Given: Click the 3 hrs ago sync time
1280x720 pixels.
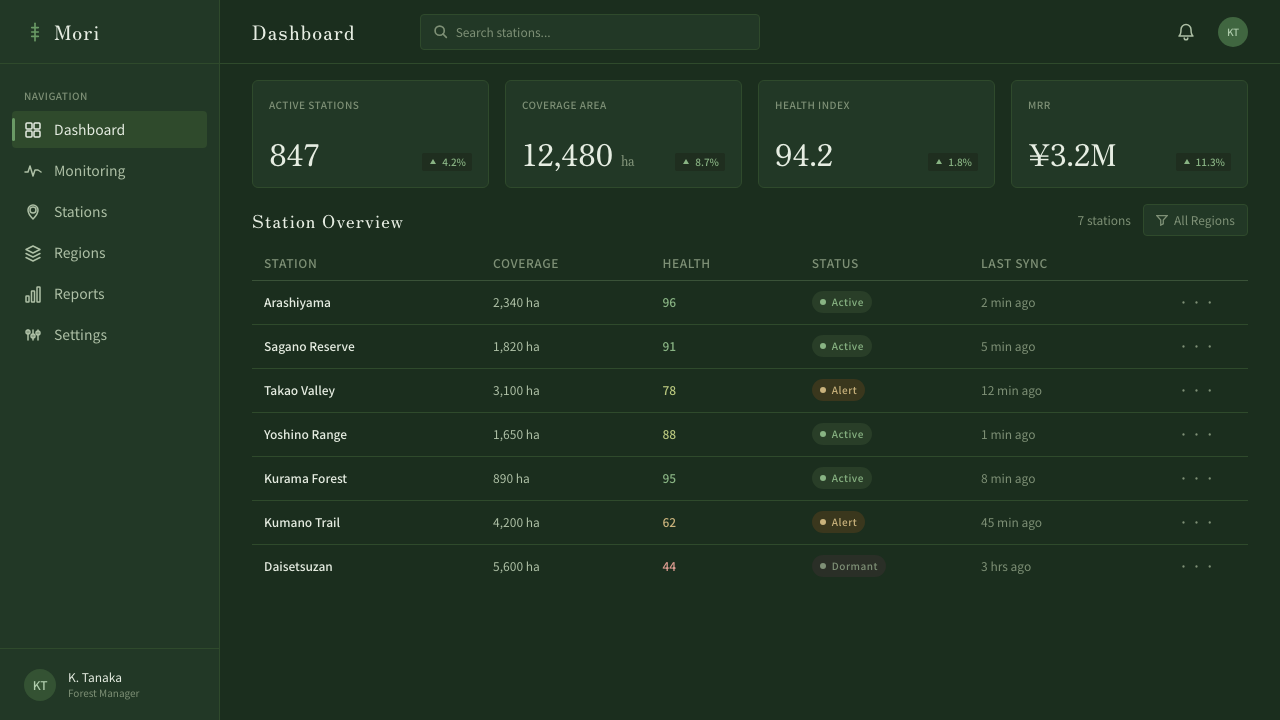Looking at the screenshot, I should point(1006,566).
